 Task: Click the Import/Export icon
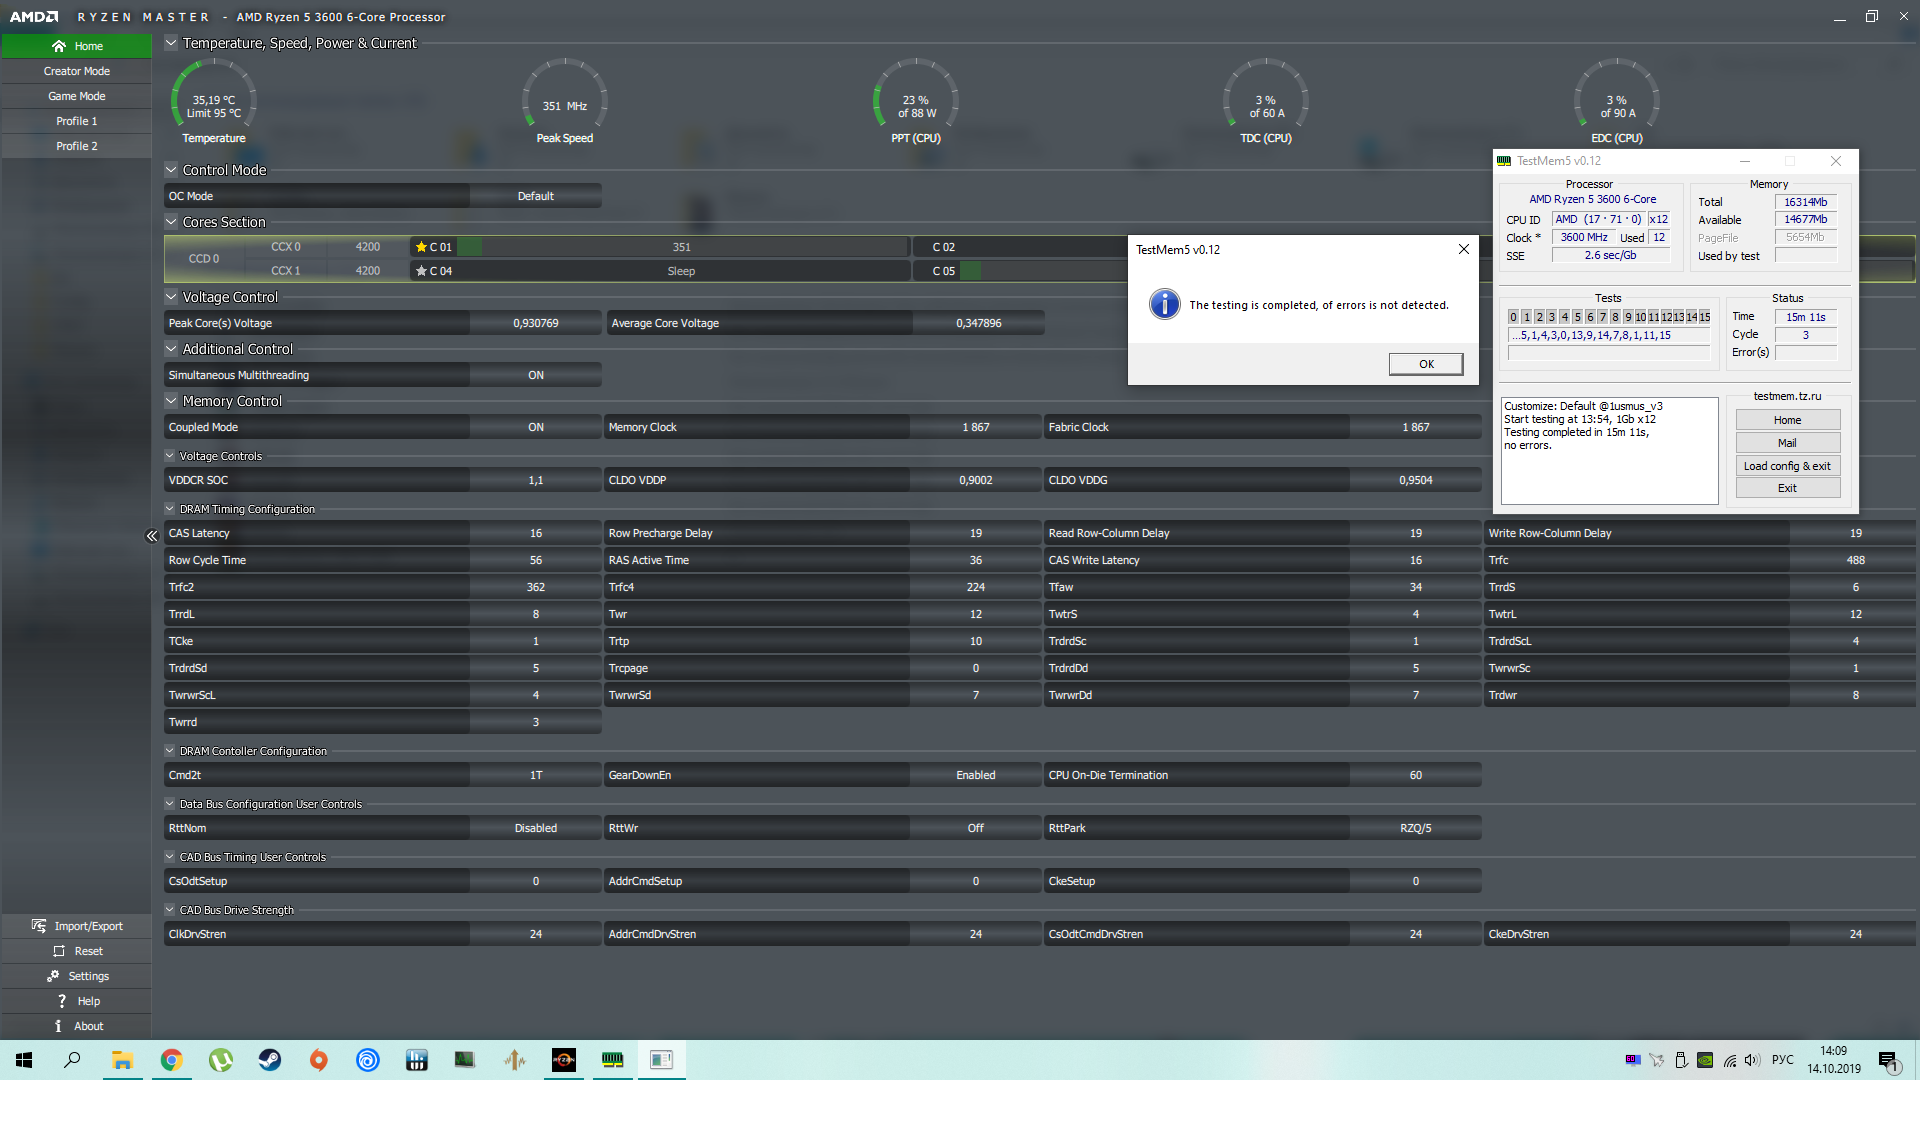click(39, 926)
